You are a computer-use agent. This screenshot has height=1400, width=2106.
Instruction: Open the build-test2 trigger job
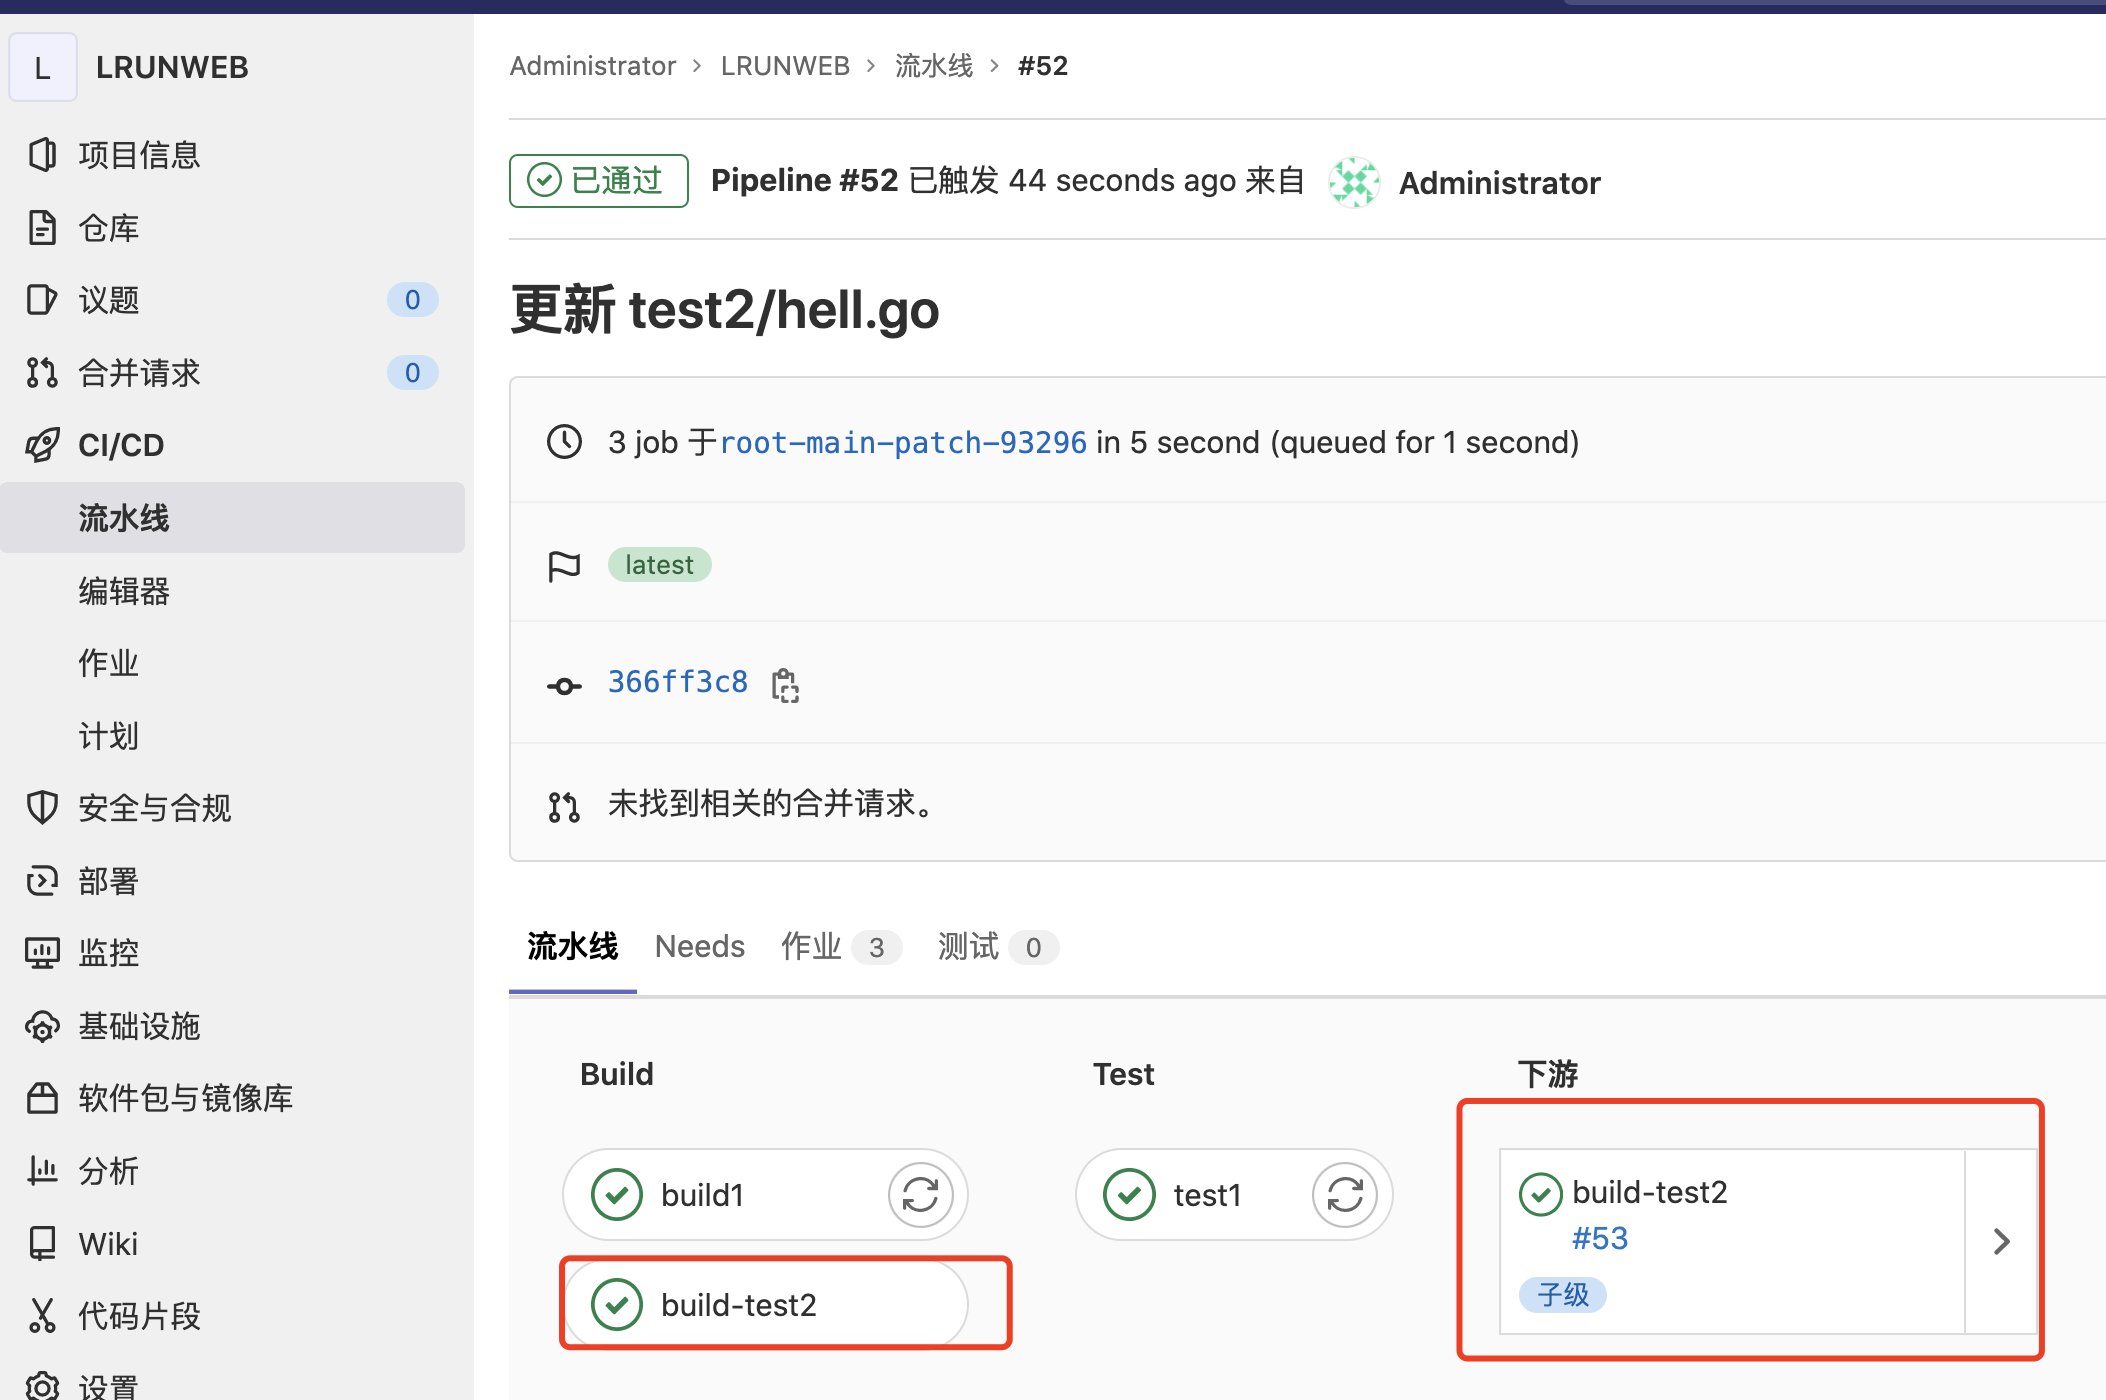[x=738, y=1304]
